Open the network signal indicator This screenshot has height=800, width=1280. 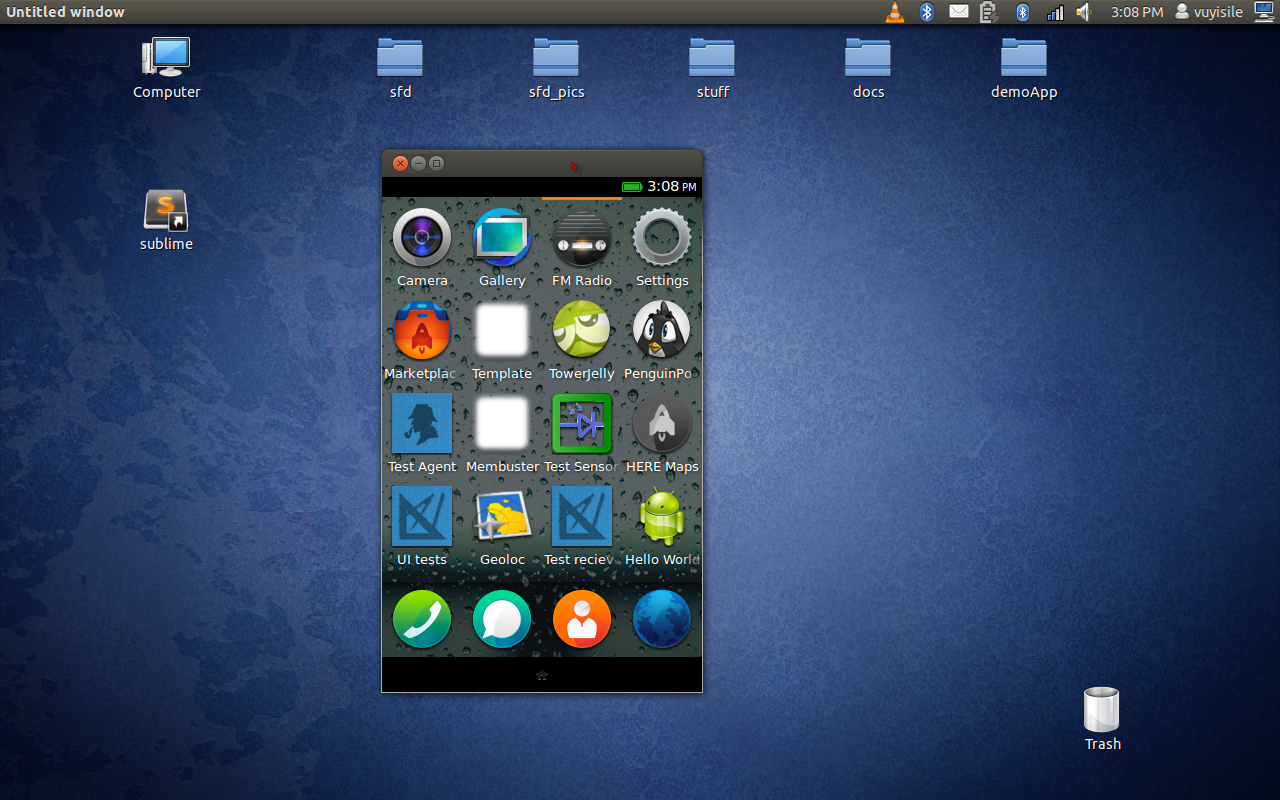(x=1055, y=12)
